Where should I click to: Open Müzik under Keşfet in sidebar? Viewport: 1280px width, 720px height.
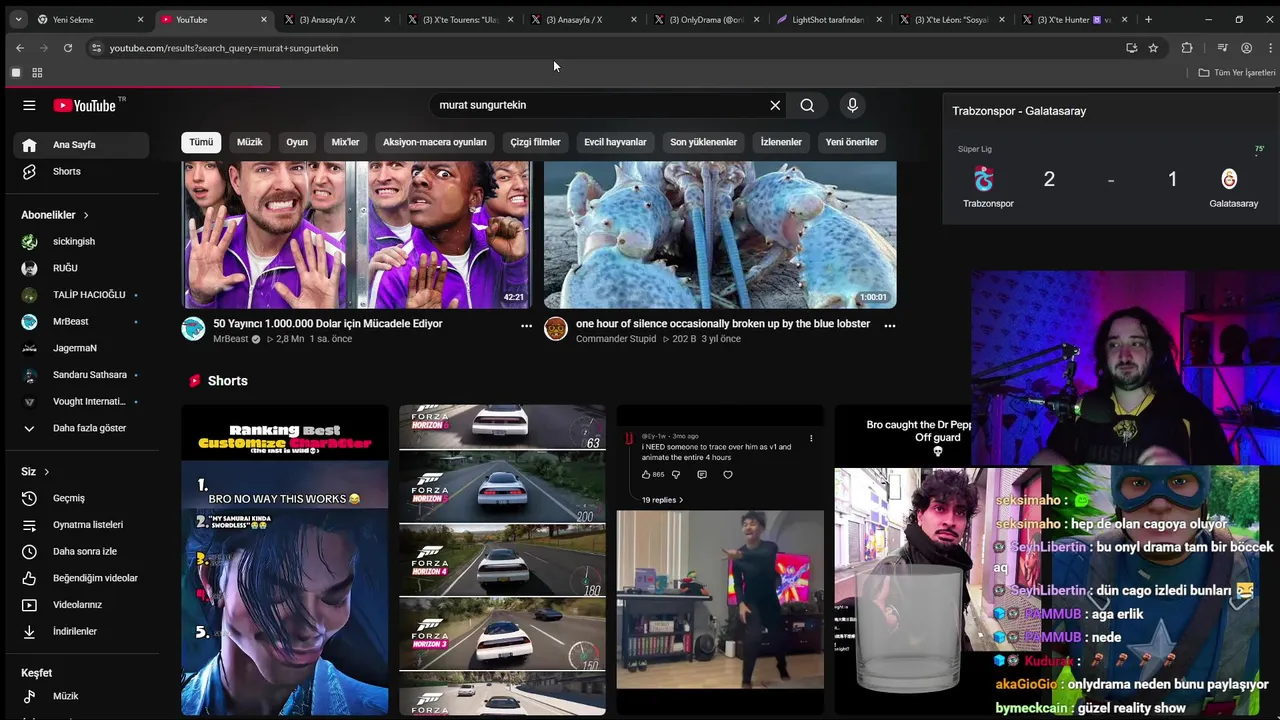coord(81,696)
